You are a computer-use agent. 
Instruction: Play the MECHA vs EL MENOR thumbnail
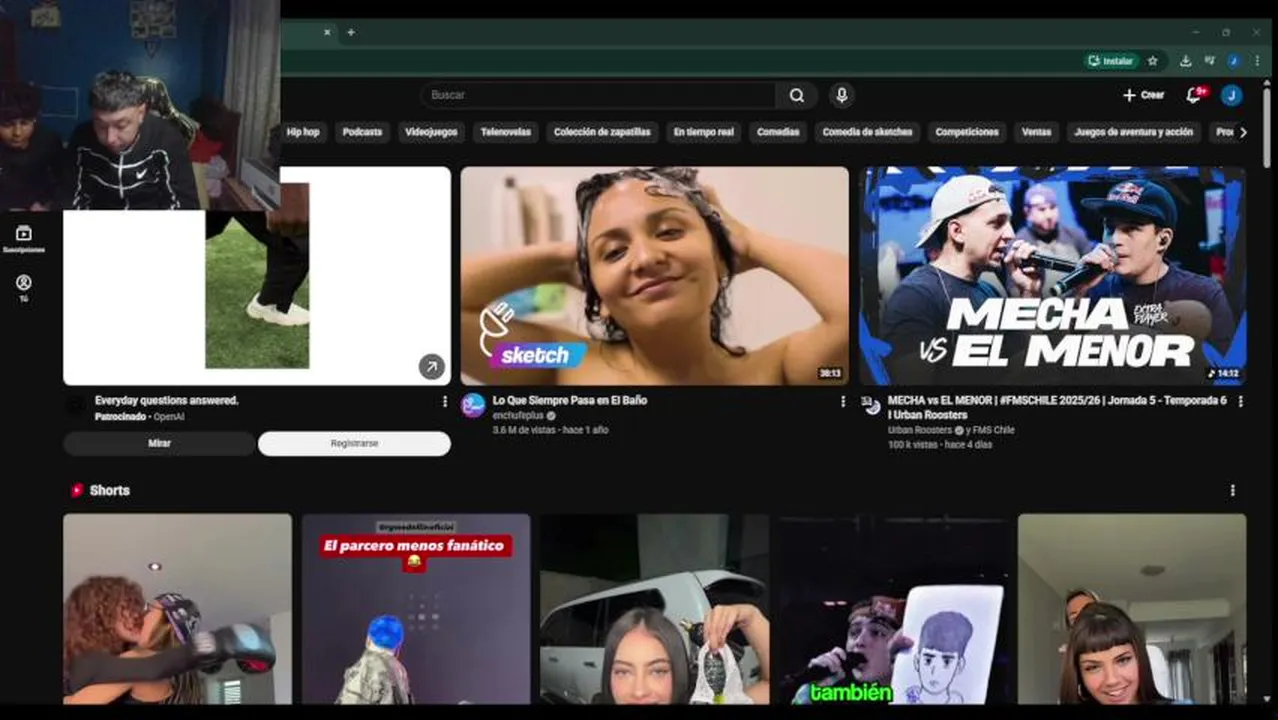coord(1052,276)
